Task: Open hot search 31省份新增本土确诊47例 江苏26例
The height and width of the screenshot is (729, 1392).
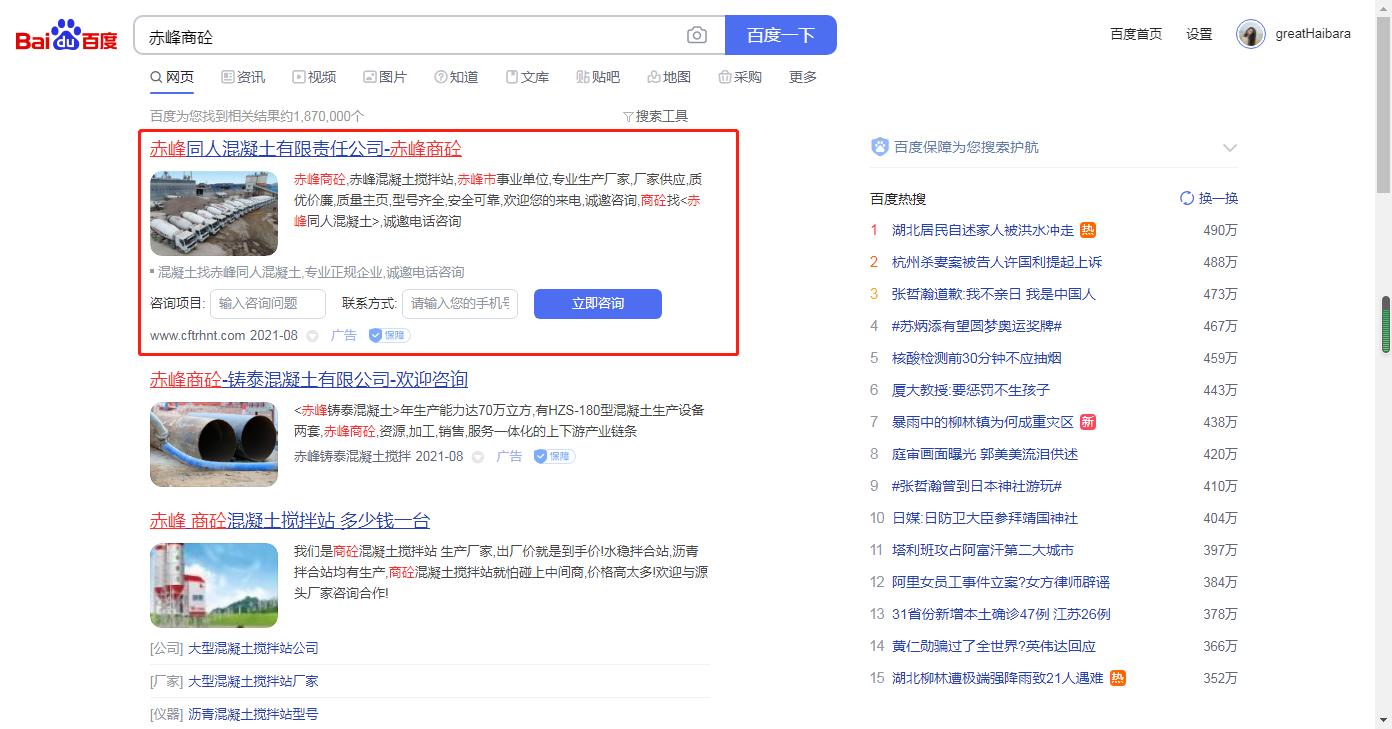Action: click(x=1001, y=614)
